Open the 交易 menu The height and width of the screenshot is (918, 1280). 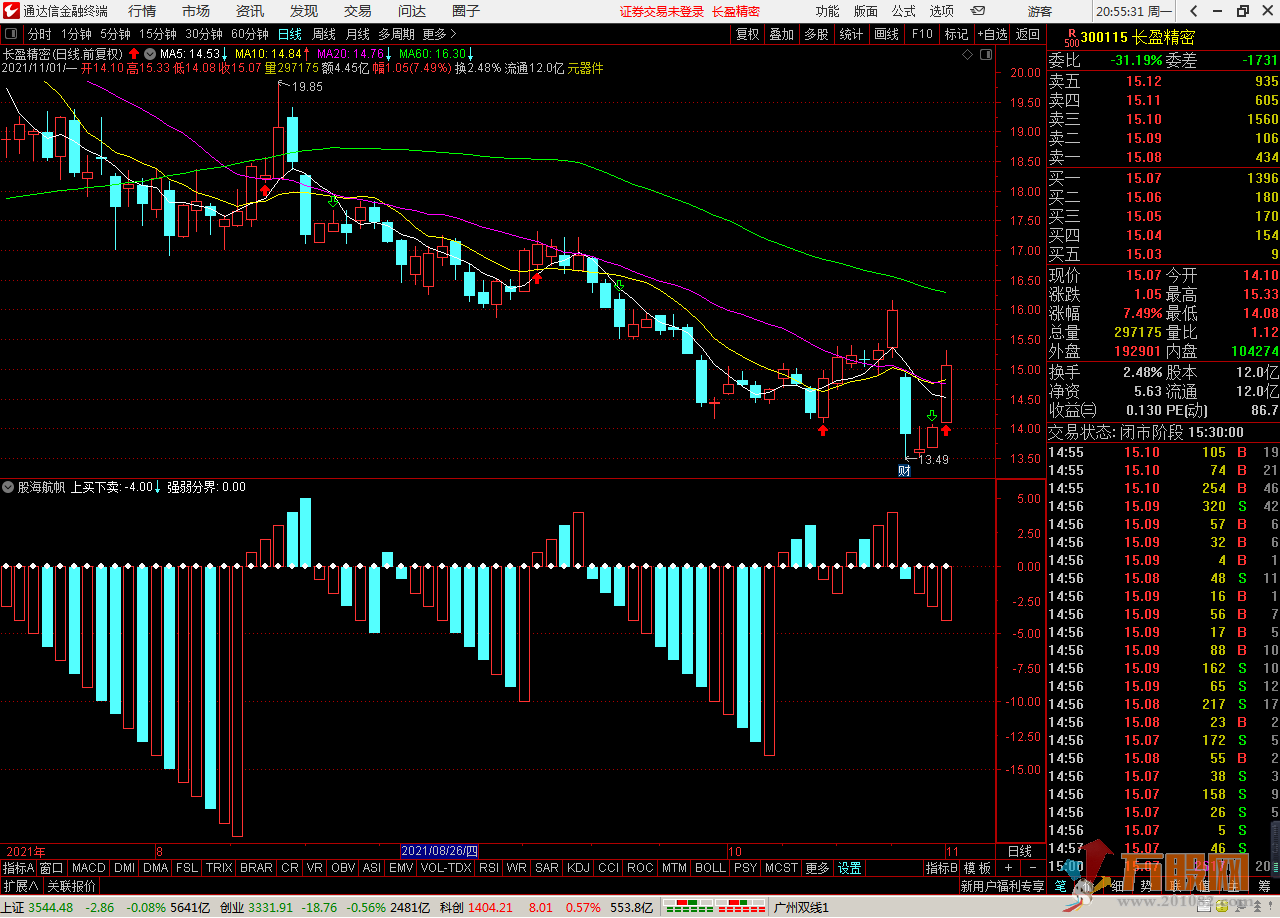pos(358,11)
